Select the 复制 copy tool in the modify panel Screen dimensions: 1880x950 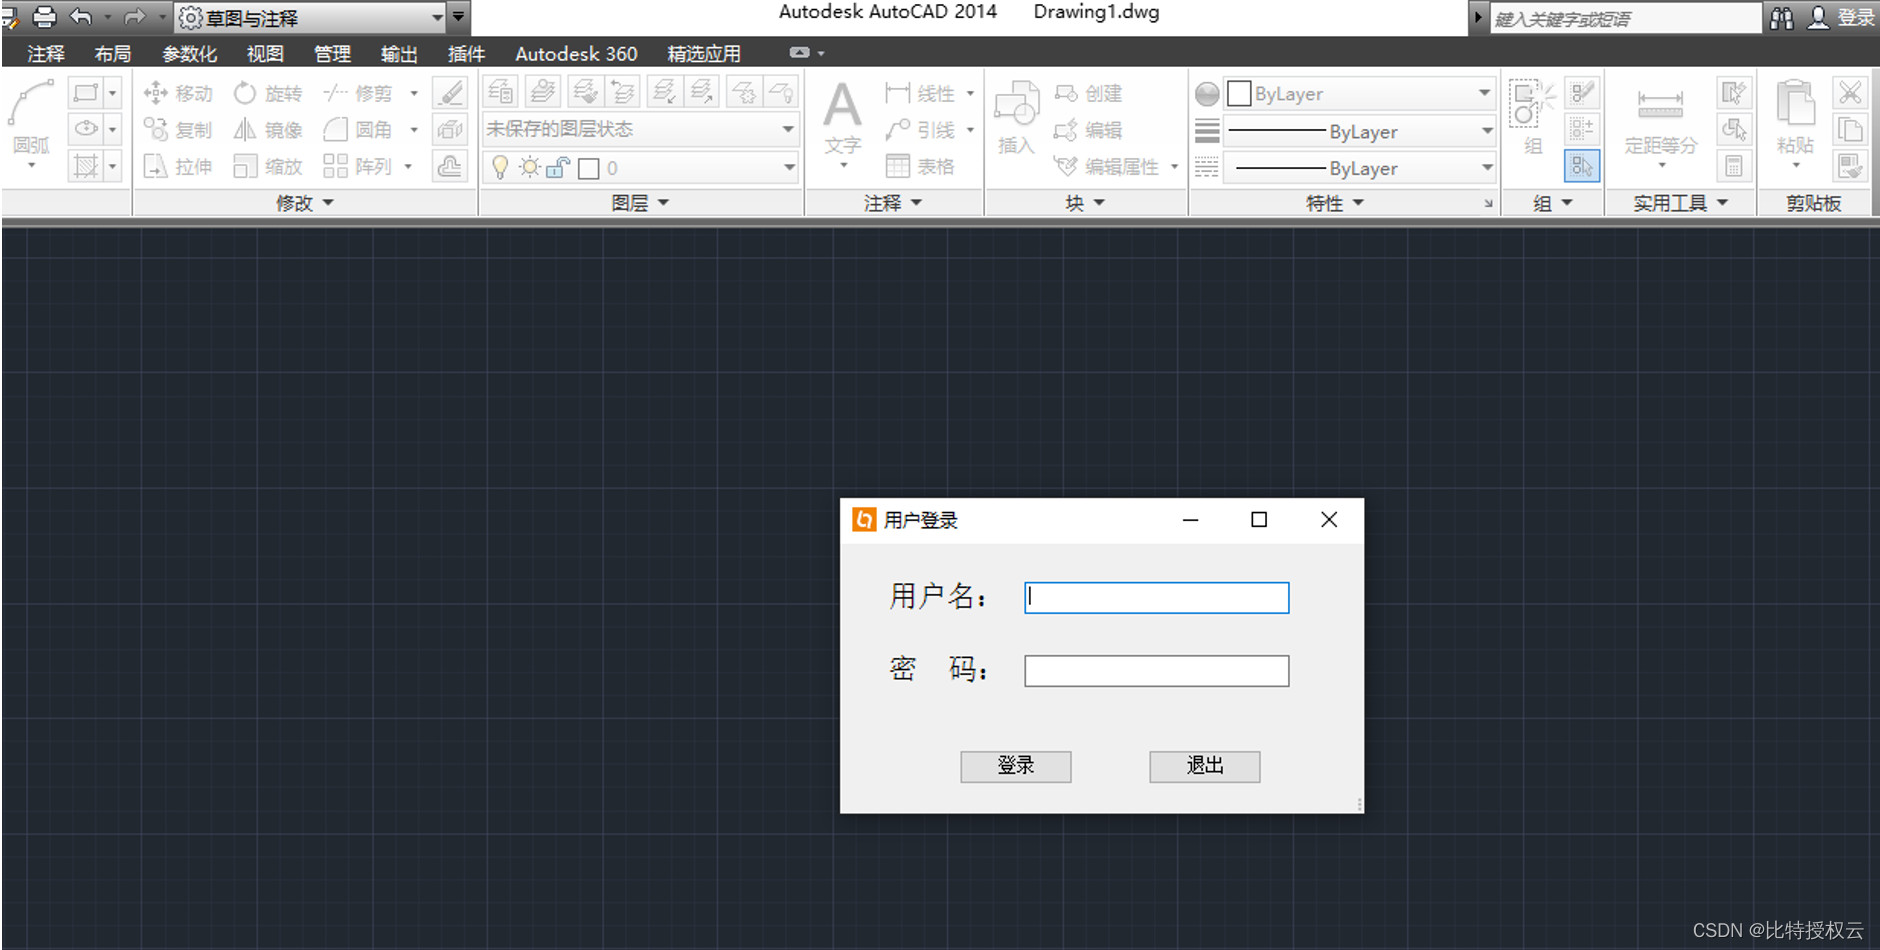(178, 129)
